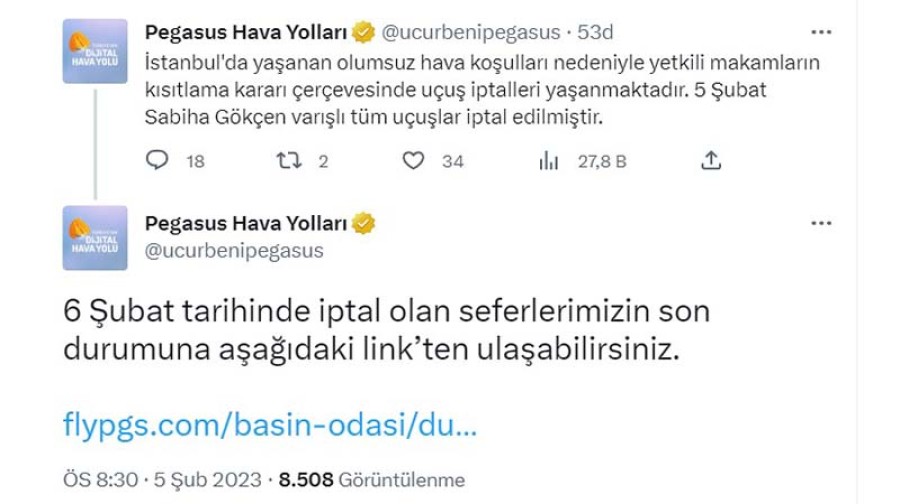900x504 pixels.
Task: Click the first tweet's Pegasus profile avatar
Action: (95, 51)
